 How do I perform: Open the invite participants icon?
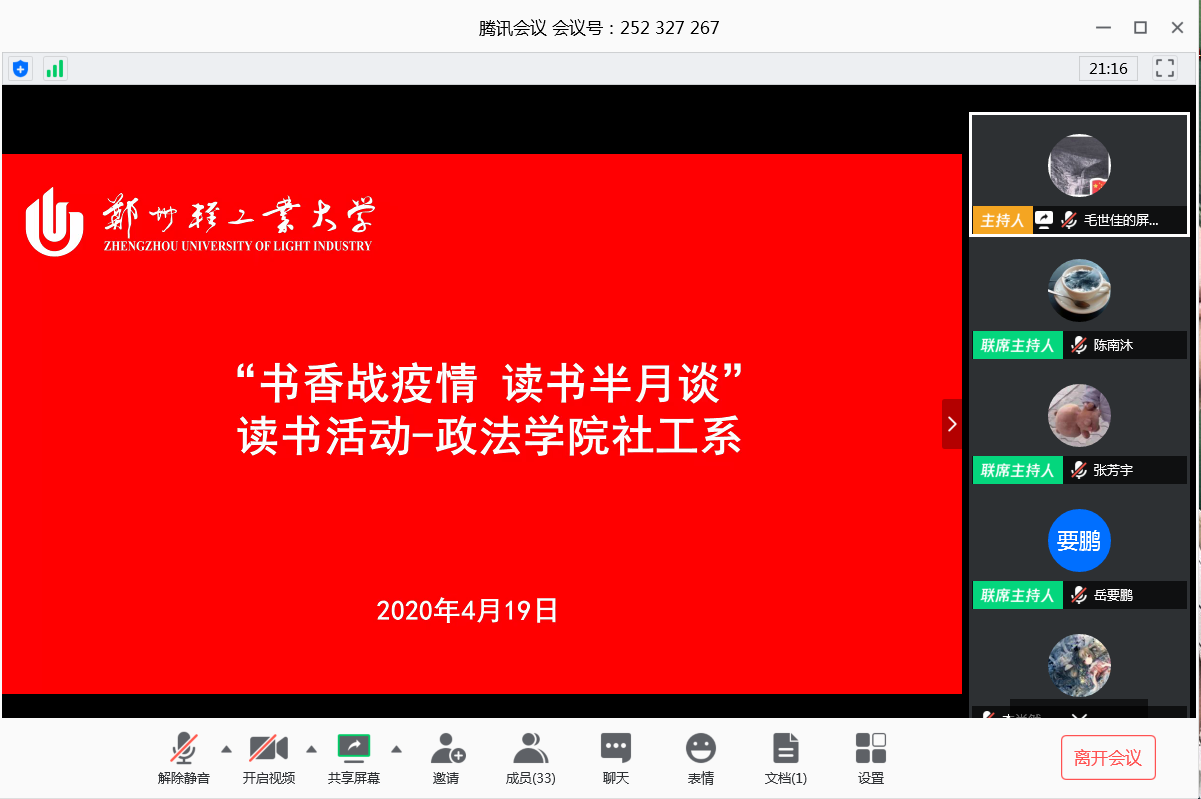pyautogui.click(x=446, y=758)
